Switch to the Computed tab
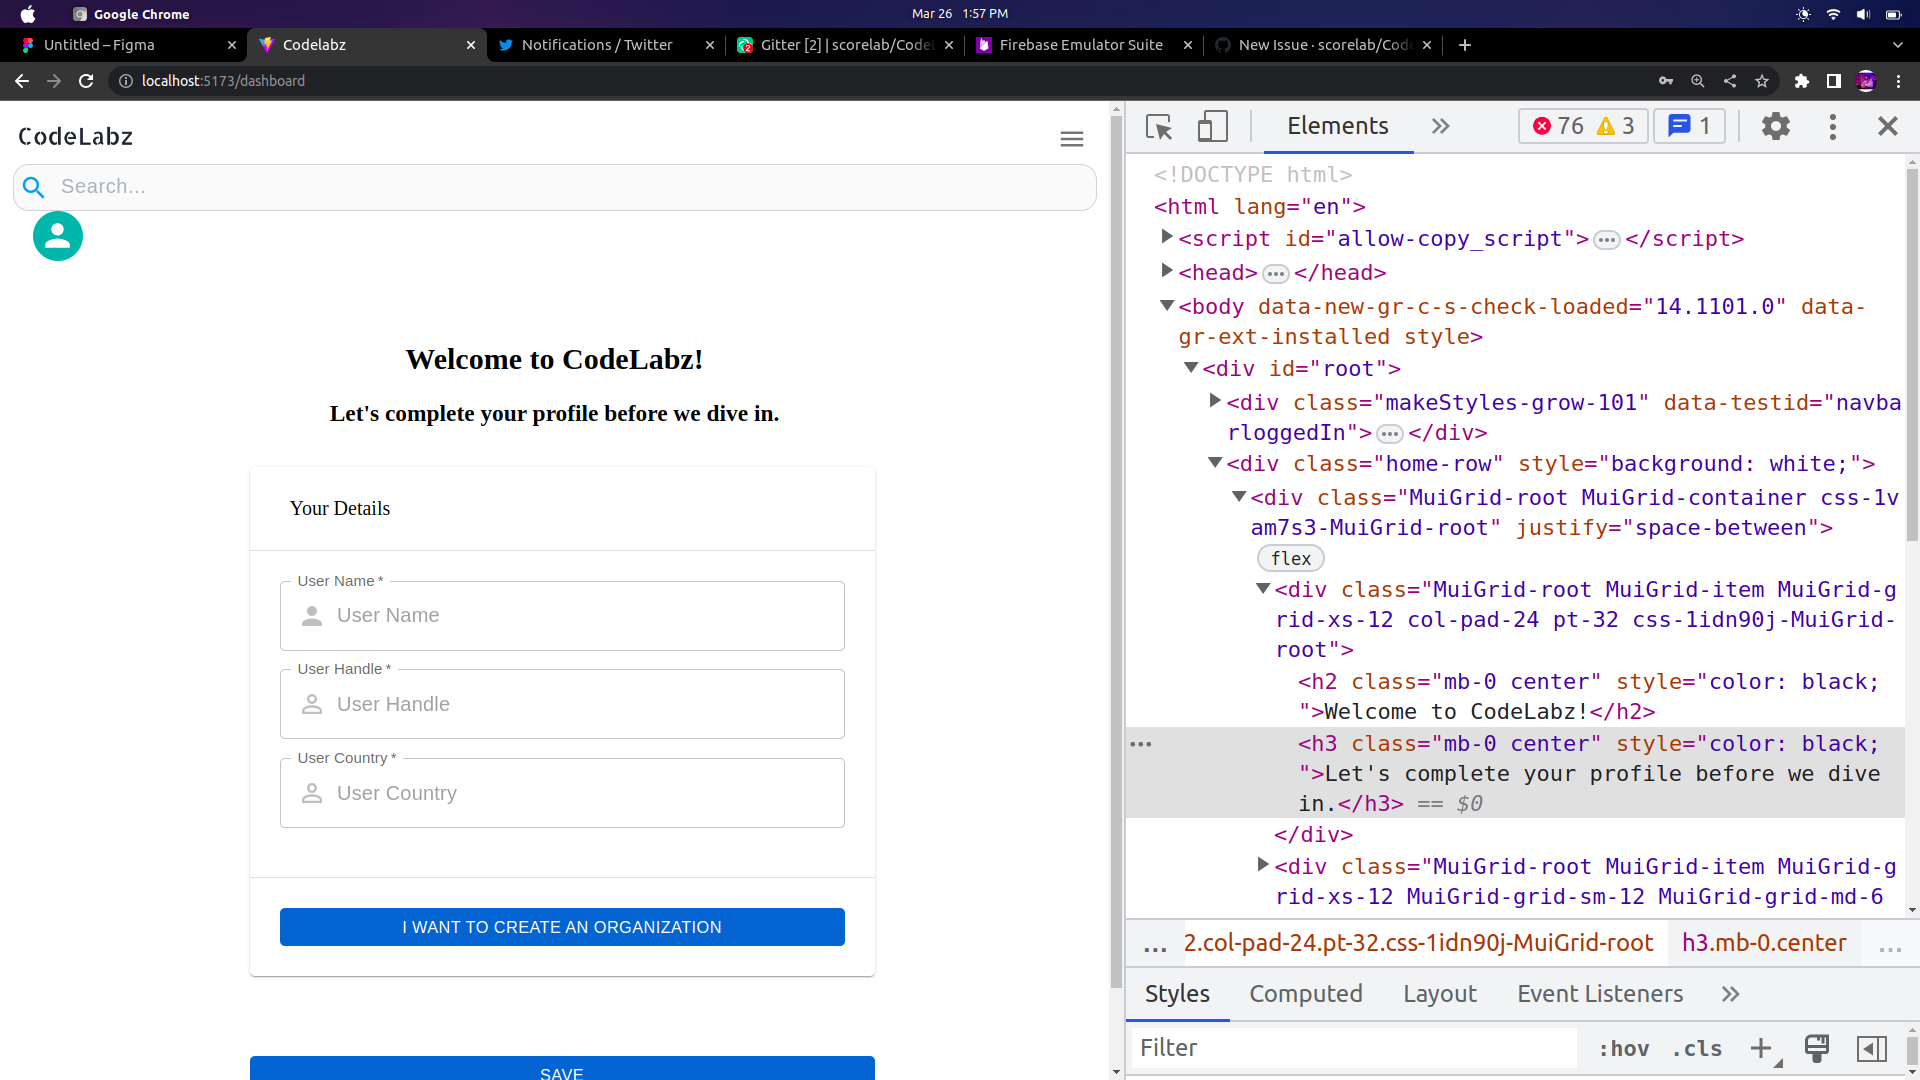Screen dimensions: 1920x1080 coord(1306,994)
